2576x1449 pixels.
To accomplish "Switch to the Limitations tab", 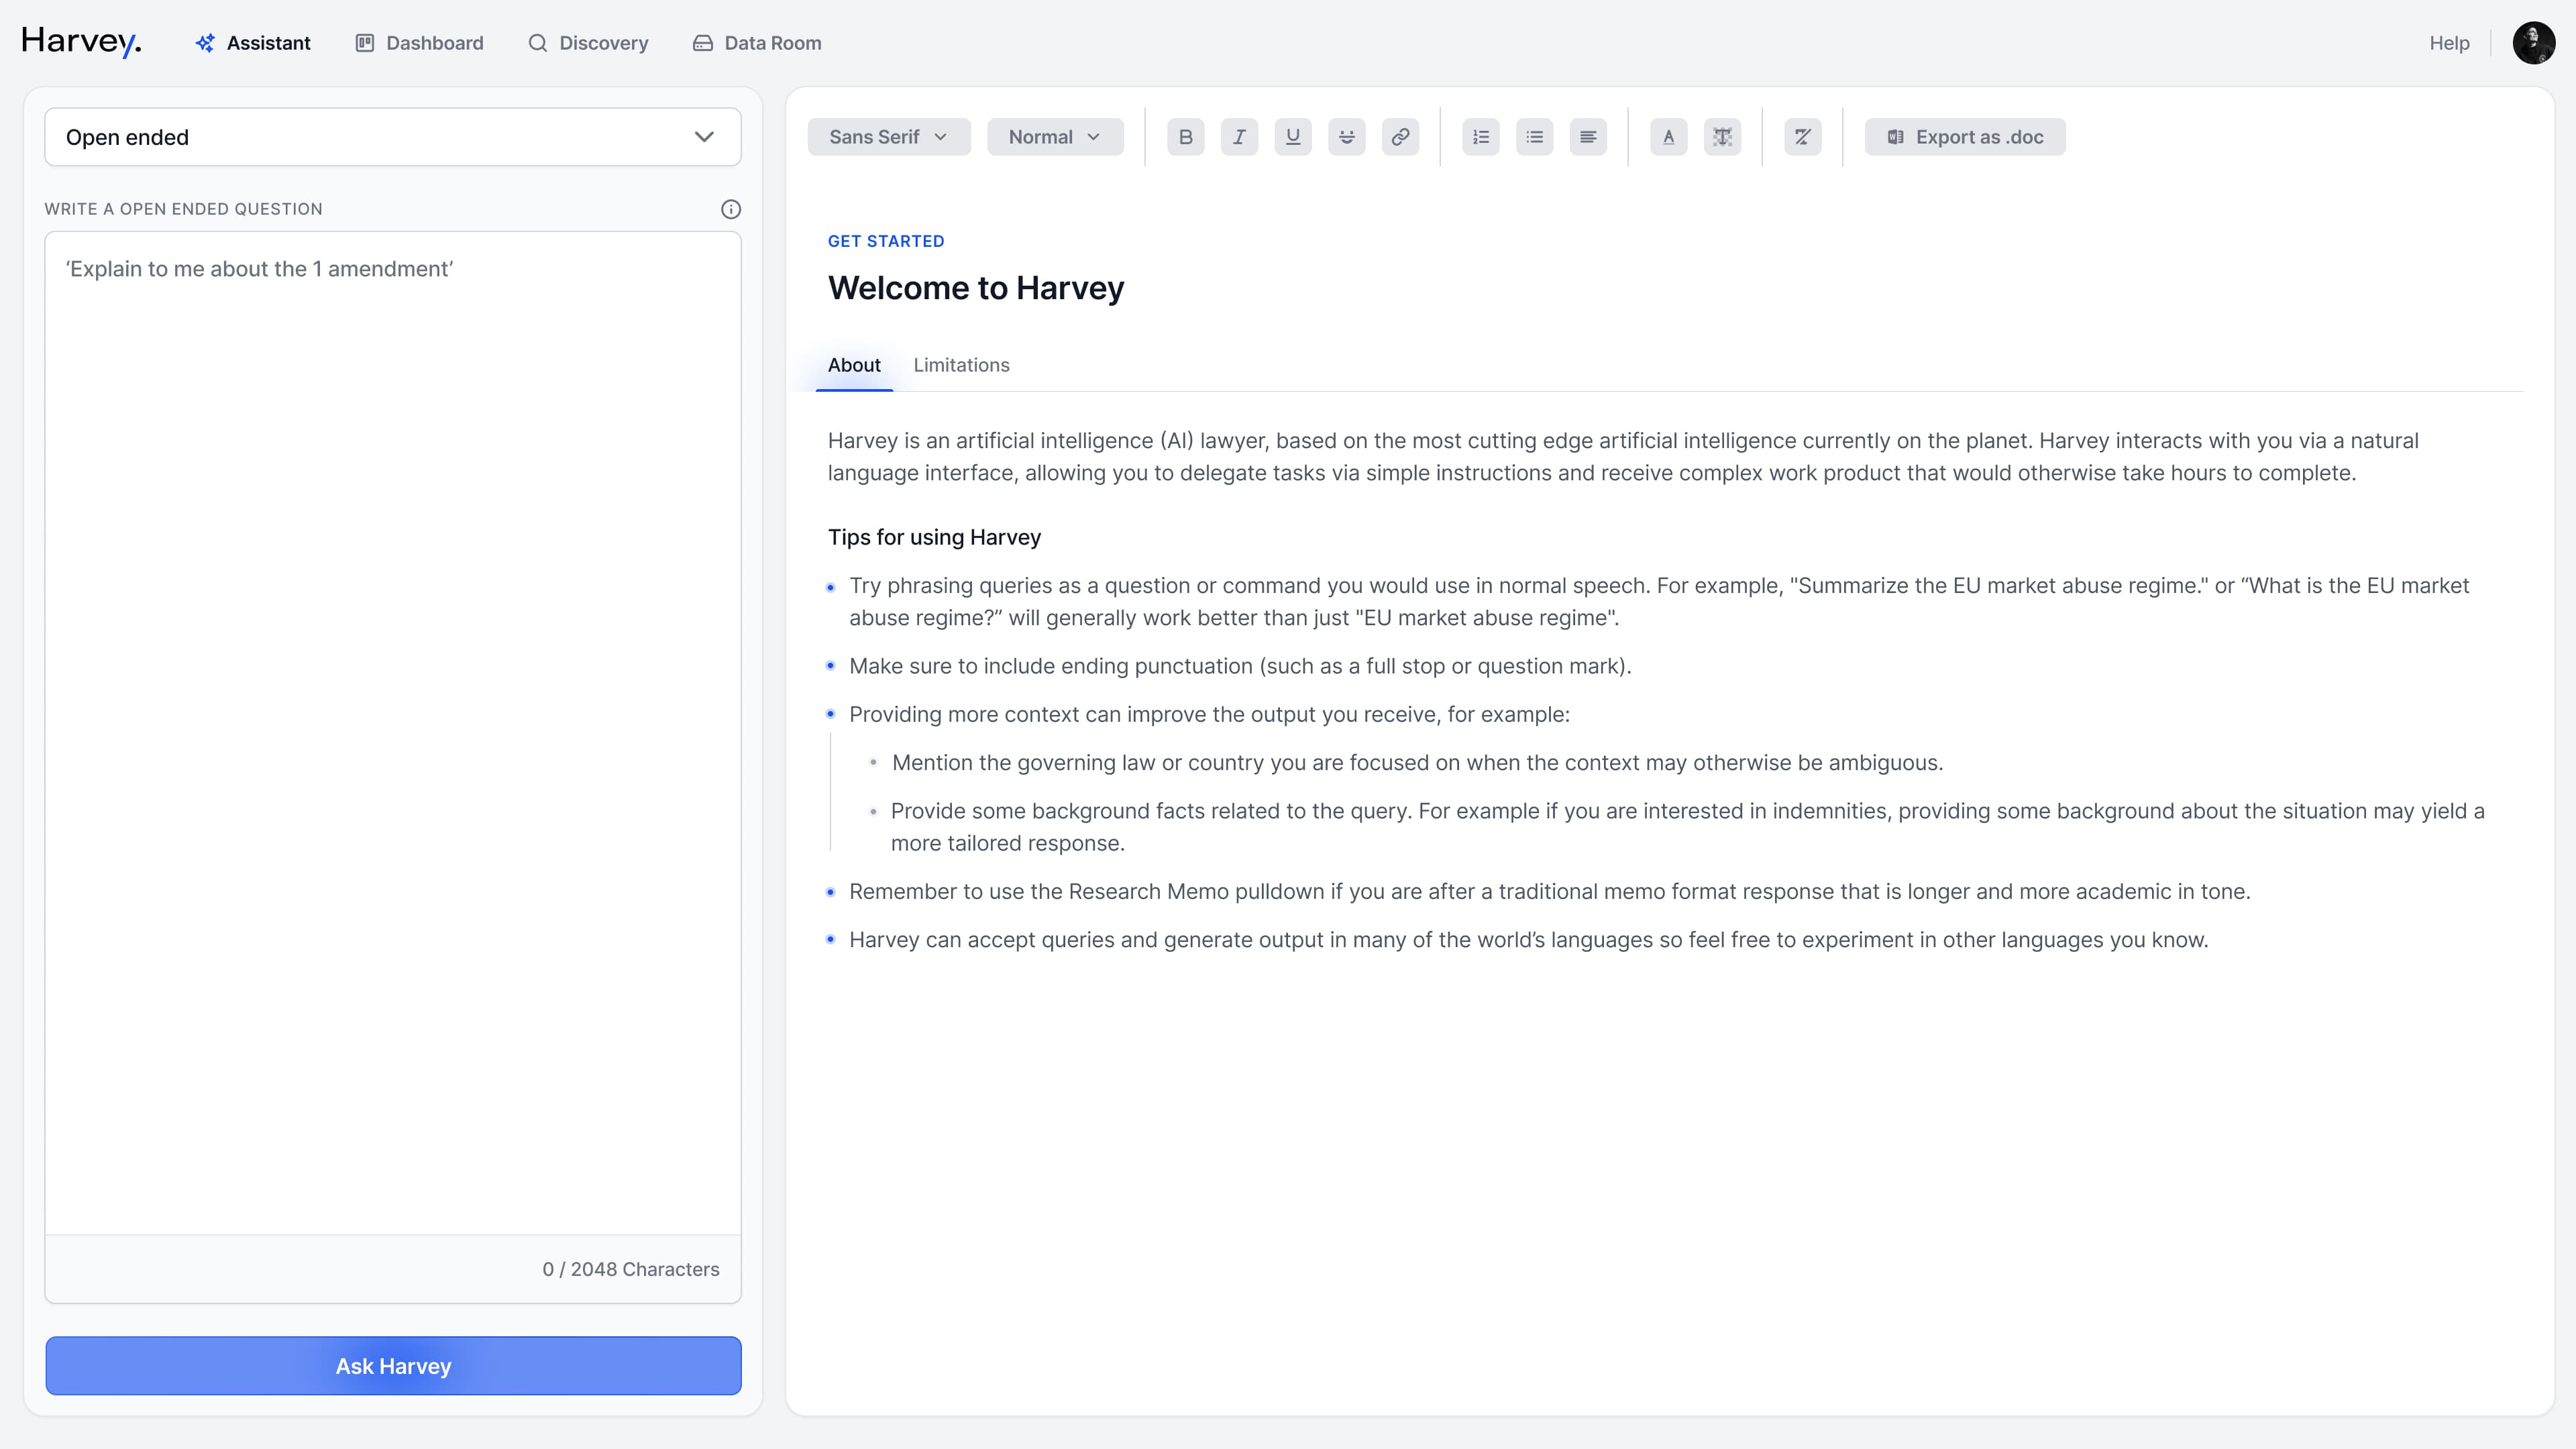I will click(961, 365).
